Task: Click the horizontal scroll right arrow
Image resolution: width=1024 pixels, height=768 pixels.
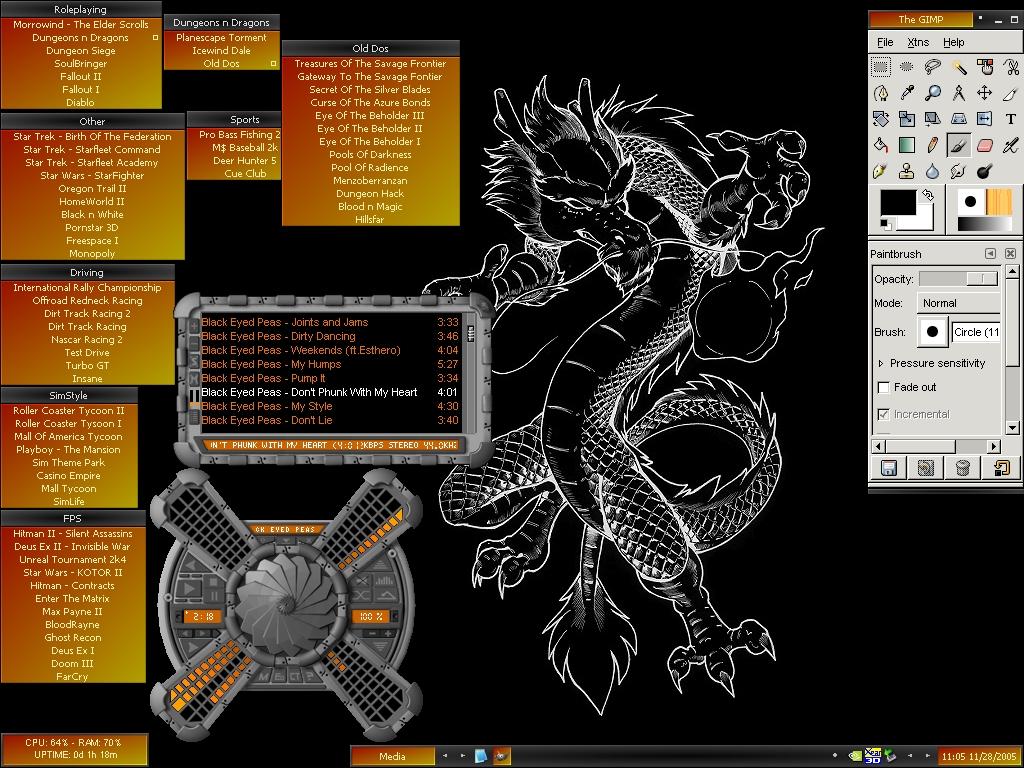Action: tap(994, 446)
